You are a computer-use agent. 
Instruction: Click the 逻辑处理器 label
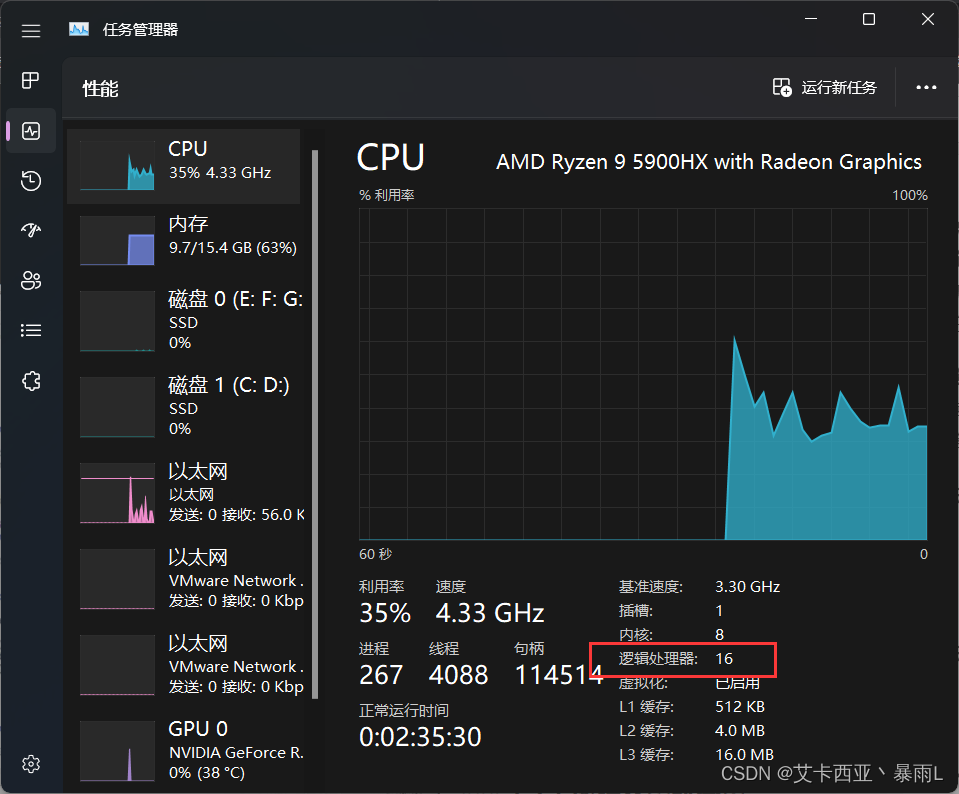[658, 659]
